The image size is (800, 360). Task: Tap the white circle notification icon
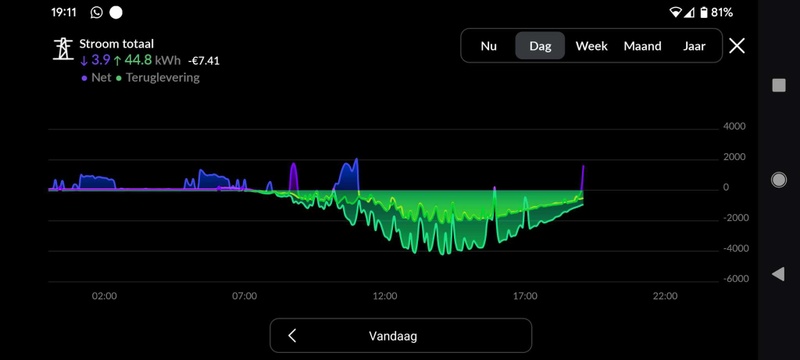[x=116, y=12]
